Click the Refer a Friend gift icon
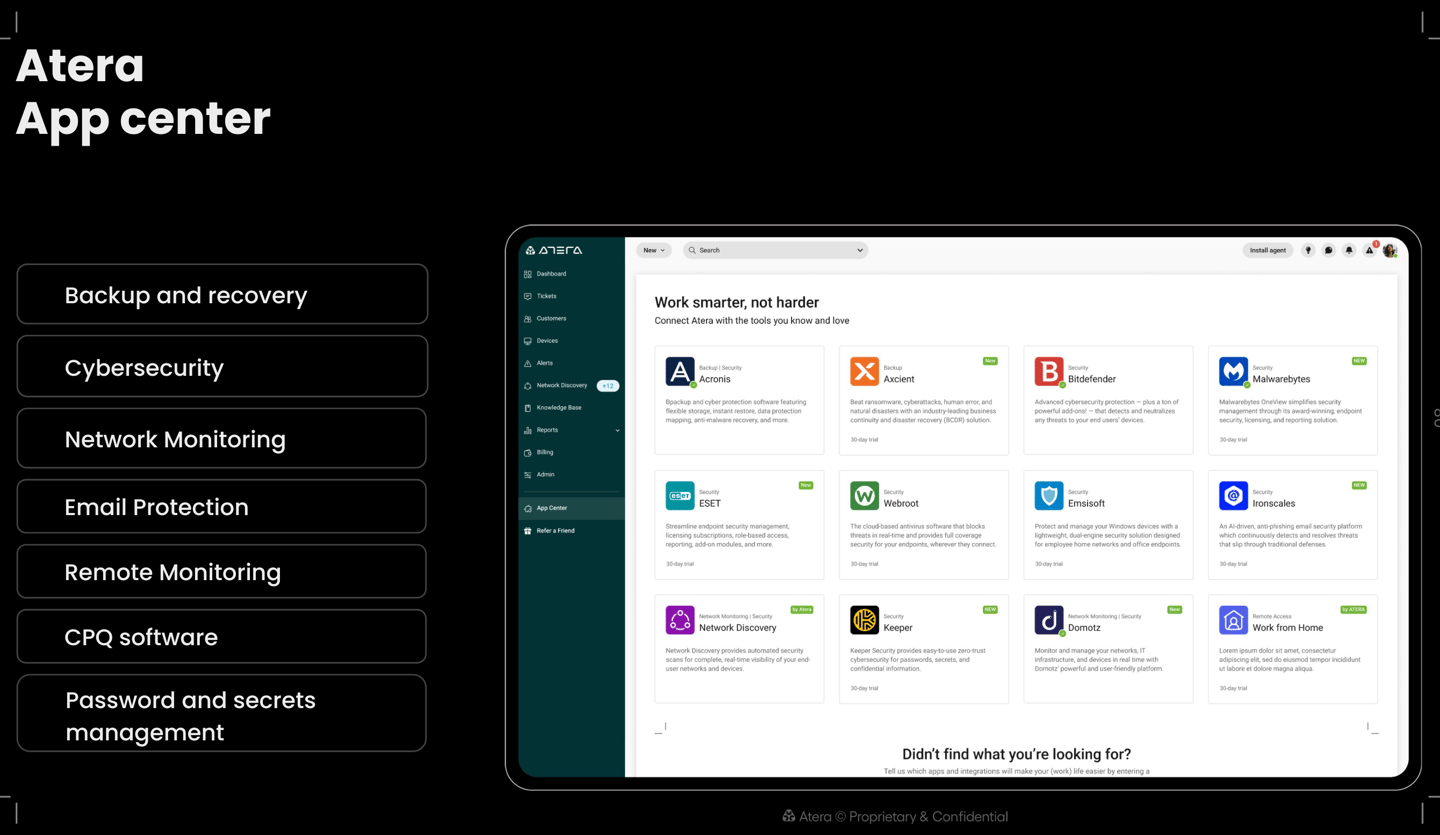 point(528,531)
